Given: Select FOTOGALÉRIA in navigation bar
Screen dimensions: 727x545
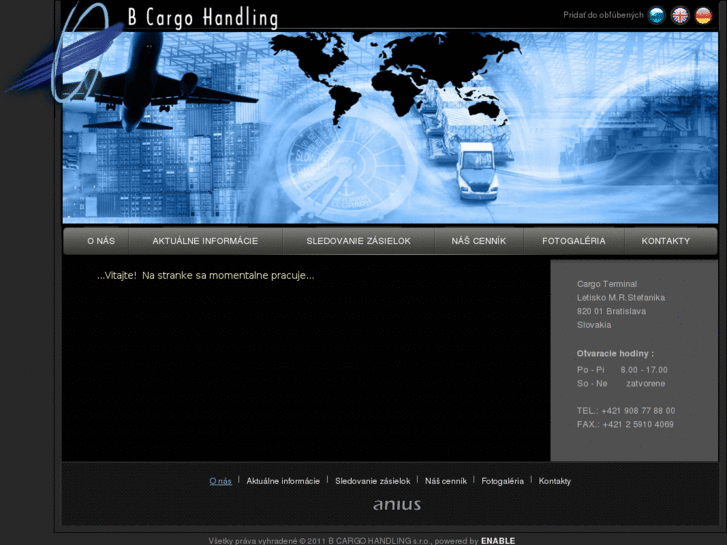Looking at the screenshot, I should click(574, 241).
